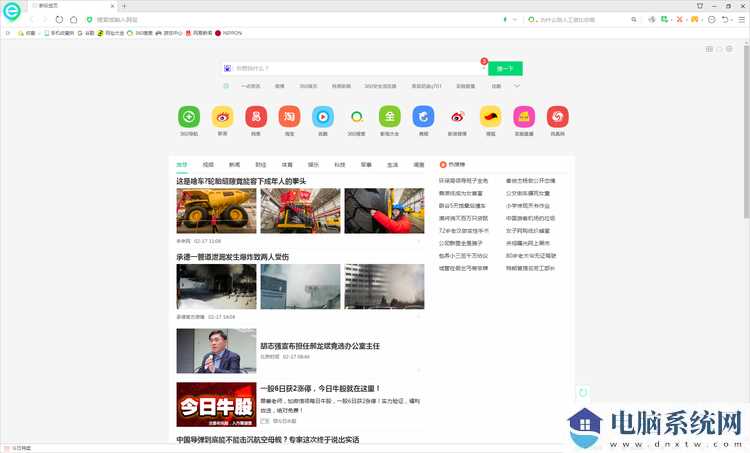Go to the browser home page icon
This screenshot has width=750, height=453.
[x=74, y=20]
